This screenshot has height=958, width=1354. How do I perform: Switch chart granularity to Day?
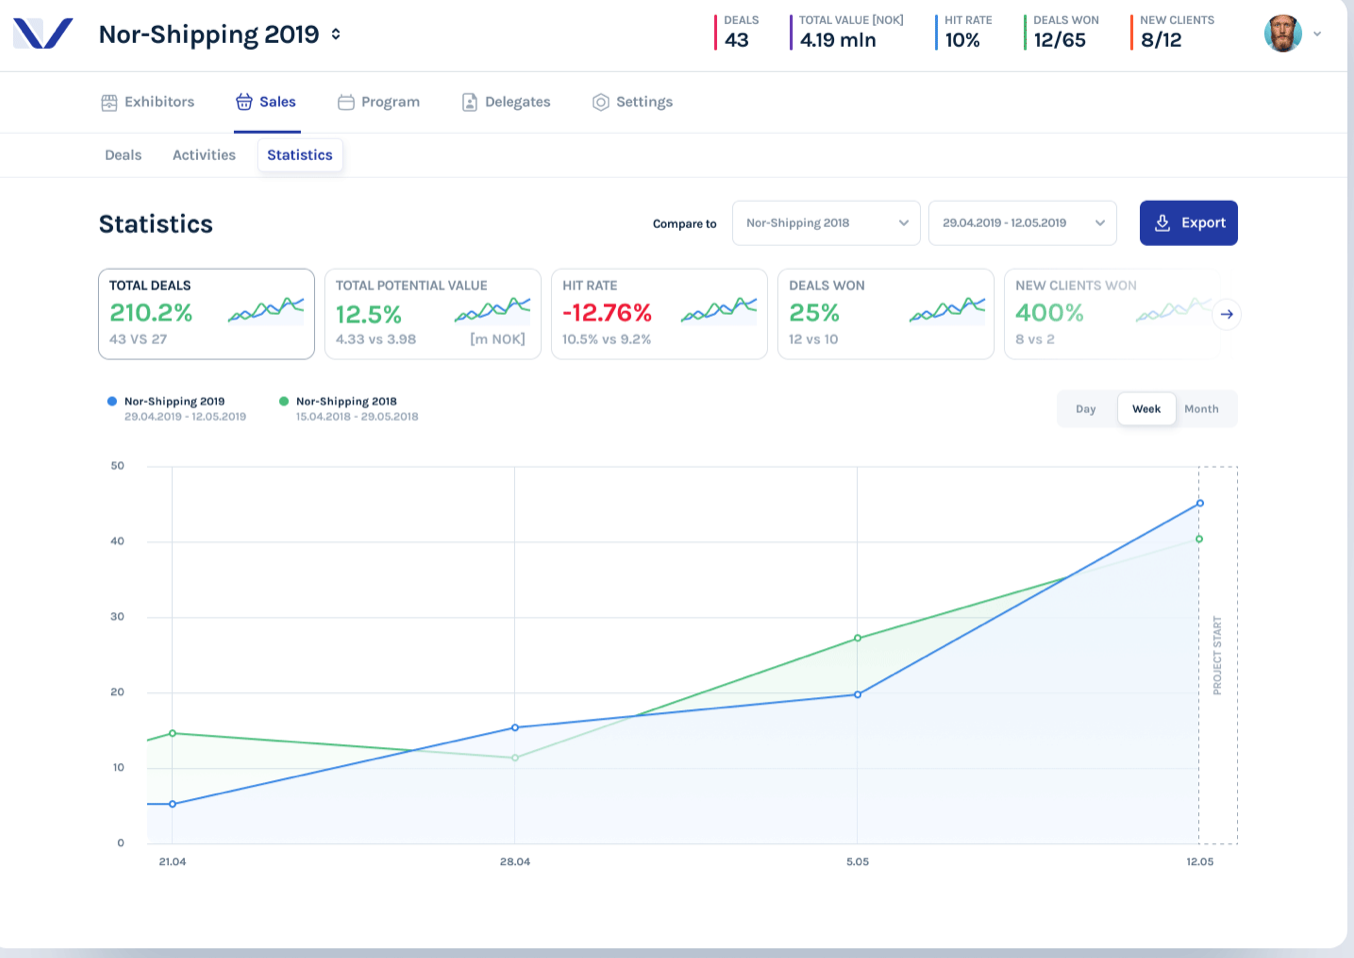1086,409
